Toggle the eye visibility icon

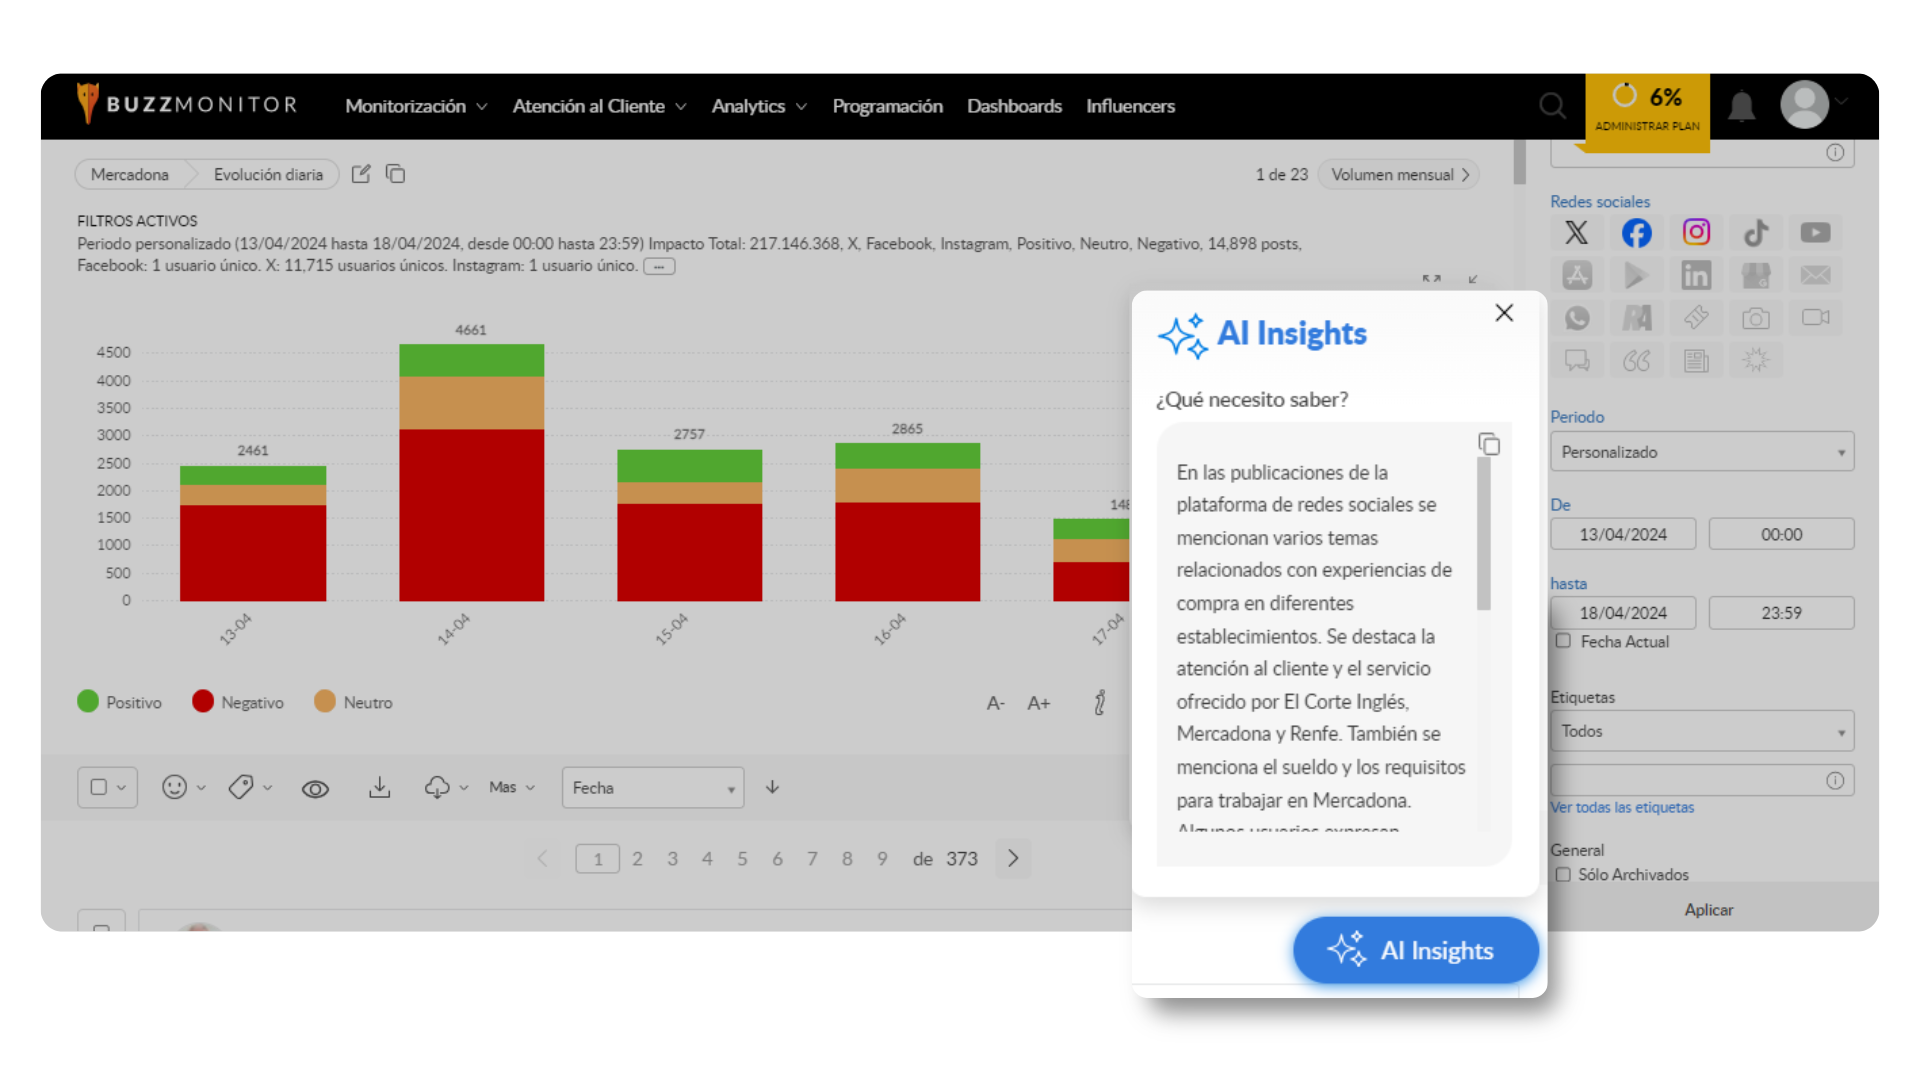tap(315, 789)
